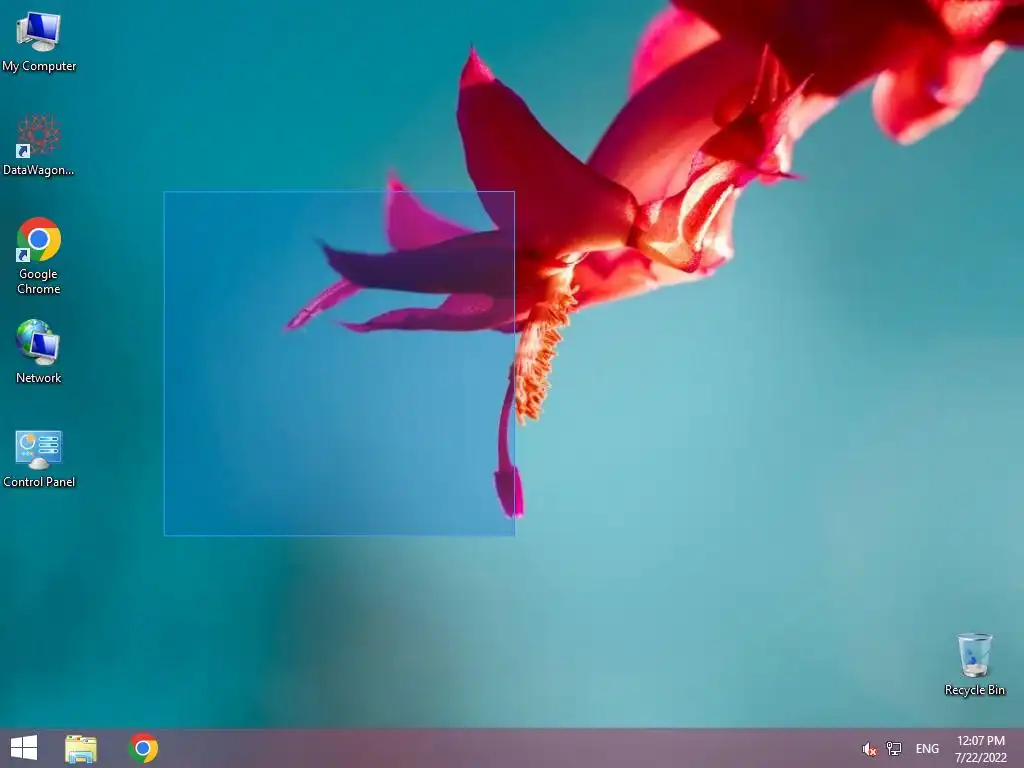The height and width of the screenshot is (768, 1024).
Task: Click the "Control Panel" label text
Action: pyautogui.click(x=39, y=482)
